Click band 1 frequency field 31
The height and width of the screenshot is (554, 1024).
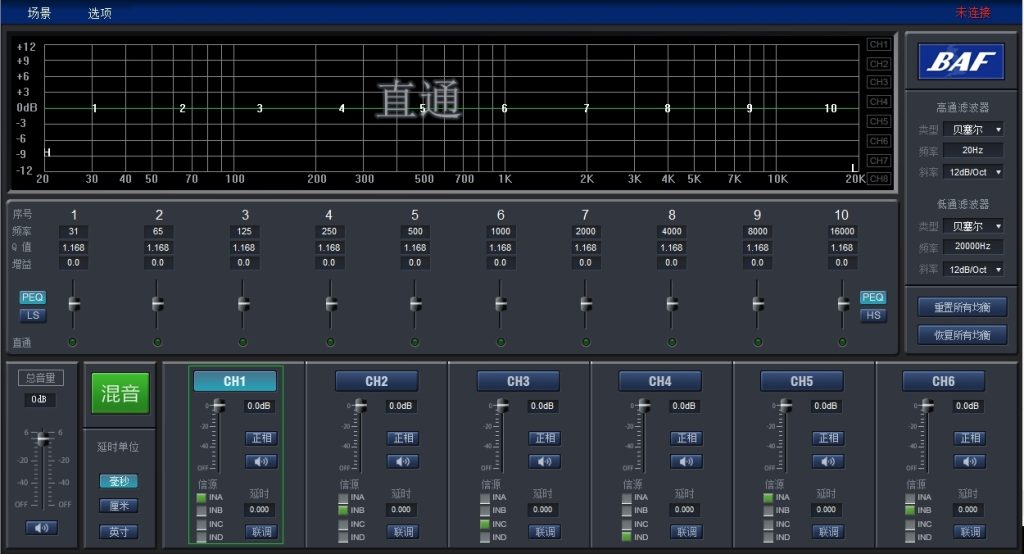(x=73, y=231)
